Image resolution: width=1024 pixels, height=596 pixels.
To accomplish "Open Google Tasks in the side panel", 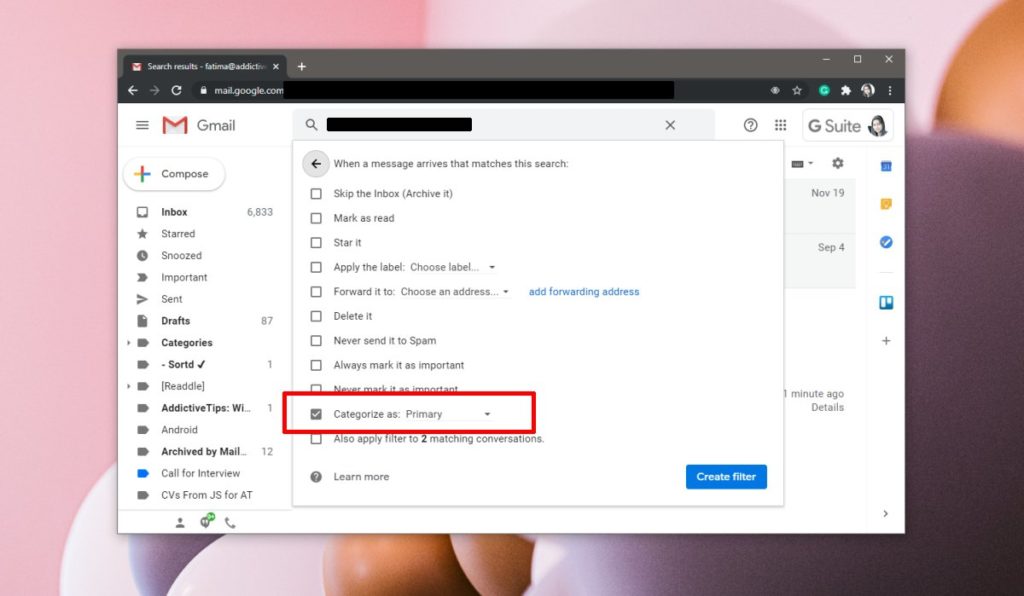I will tap(885, 241).
